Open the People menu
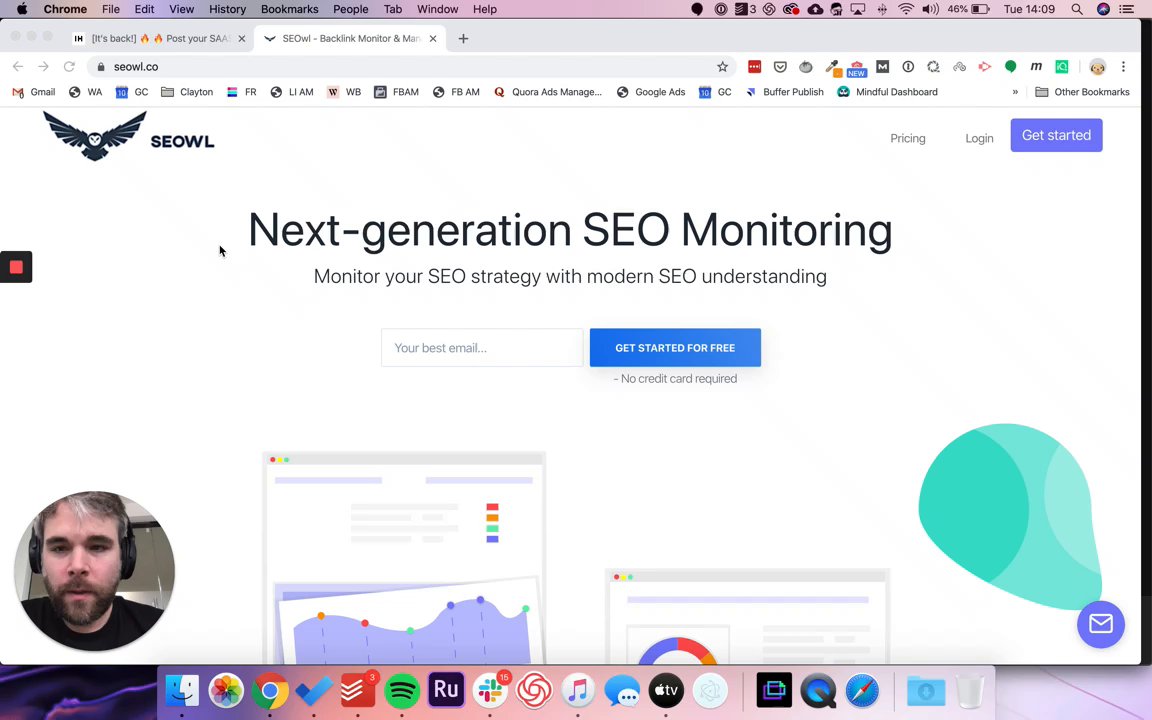 tap(350, 10)
